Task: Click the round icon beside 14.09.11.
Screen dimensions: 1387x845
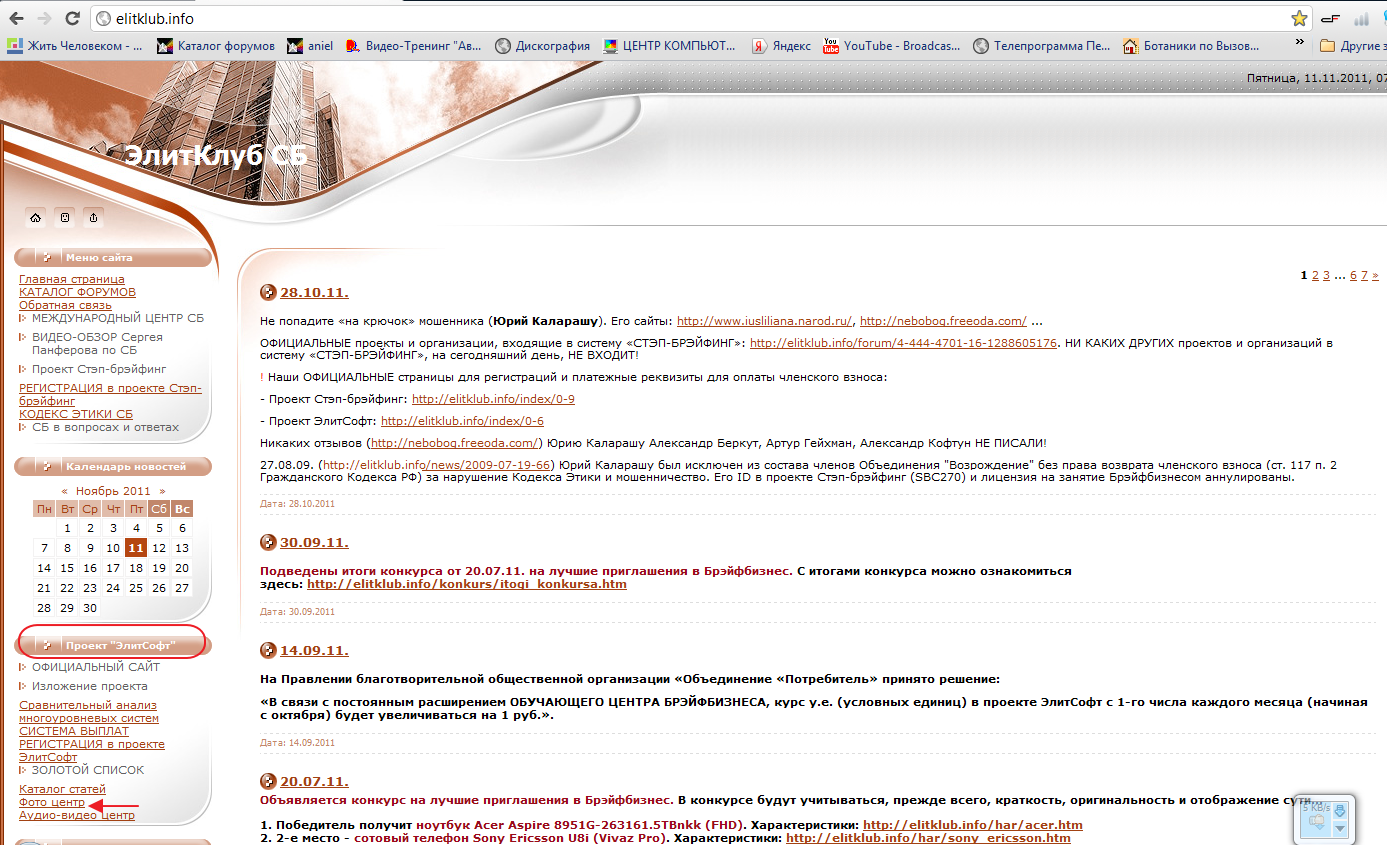Action: [267, 650]
